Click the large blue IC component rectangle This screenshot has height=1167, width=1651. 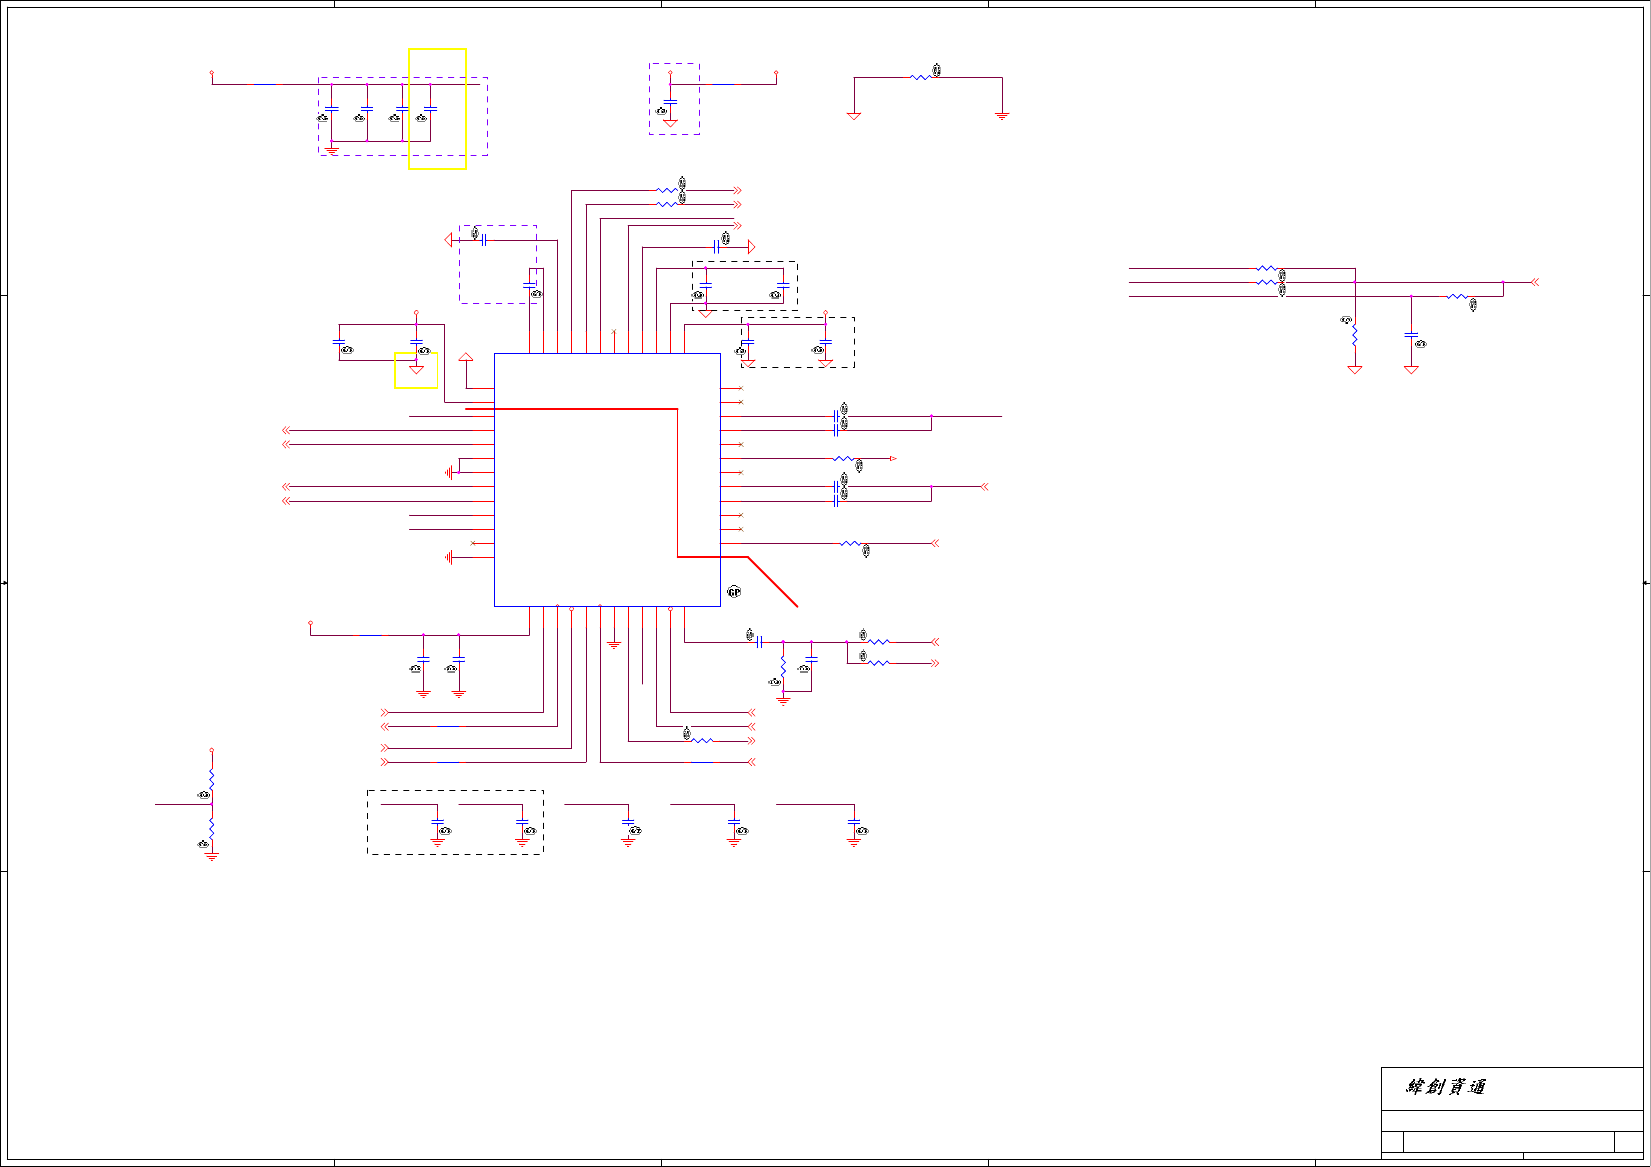[607, 480]
